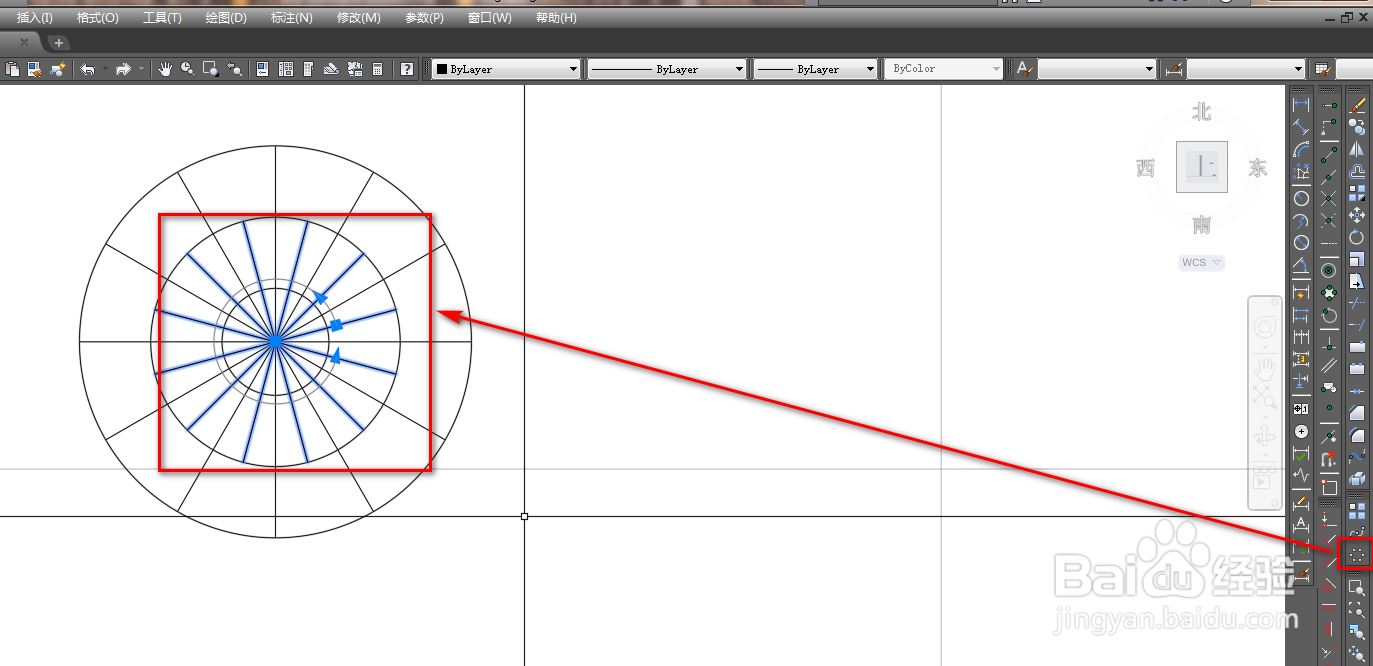Open the QuickCalc calculator icon

point(377,69)
